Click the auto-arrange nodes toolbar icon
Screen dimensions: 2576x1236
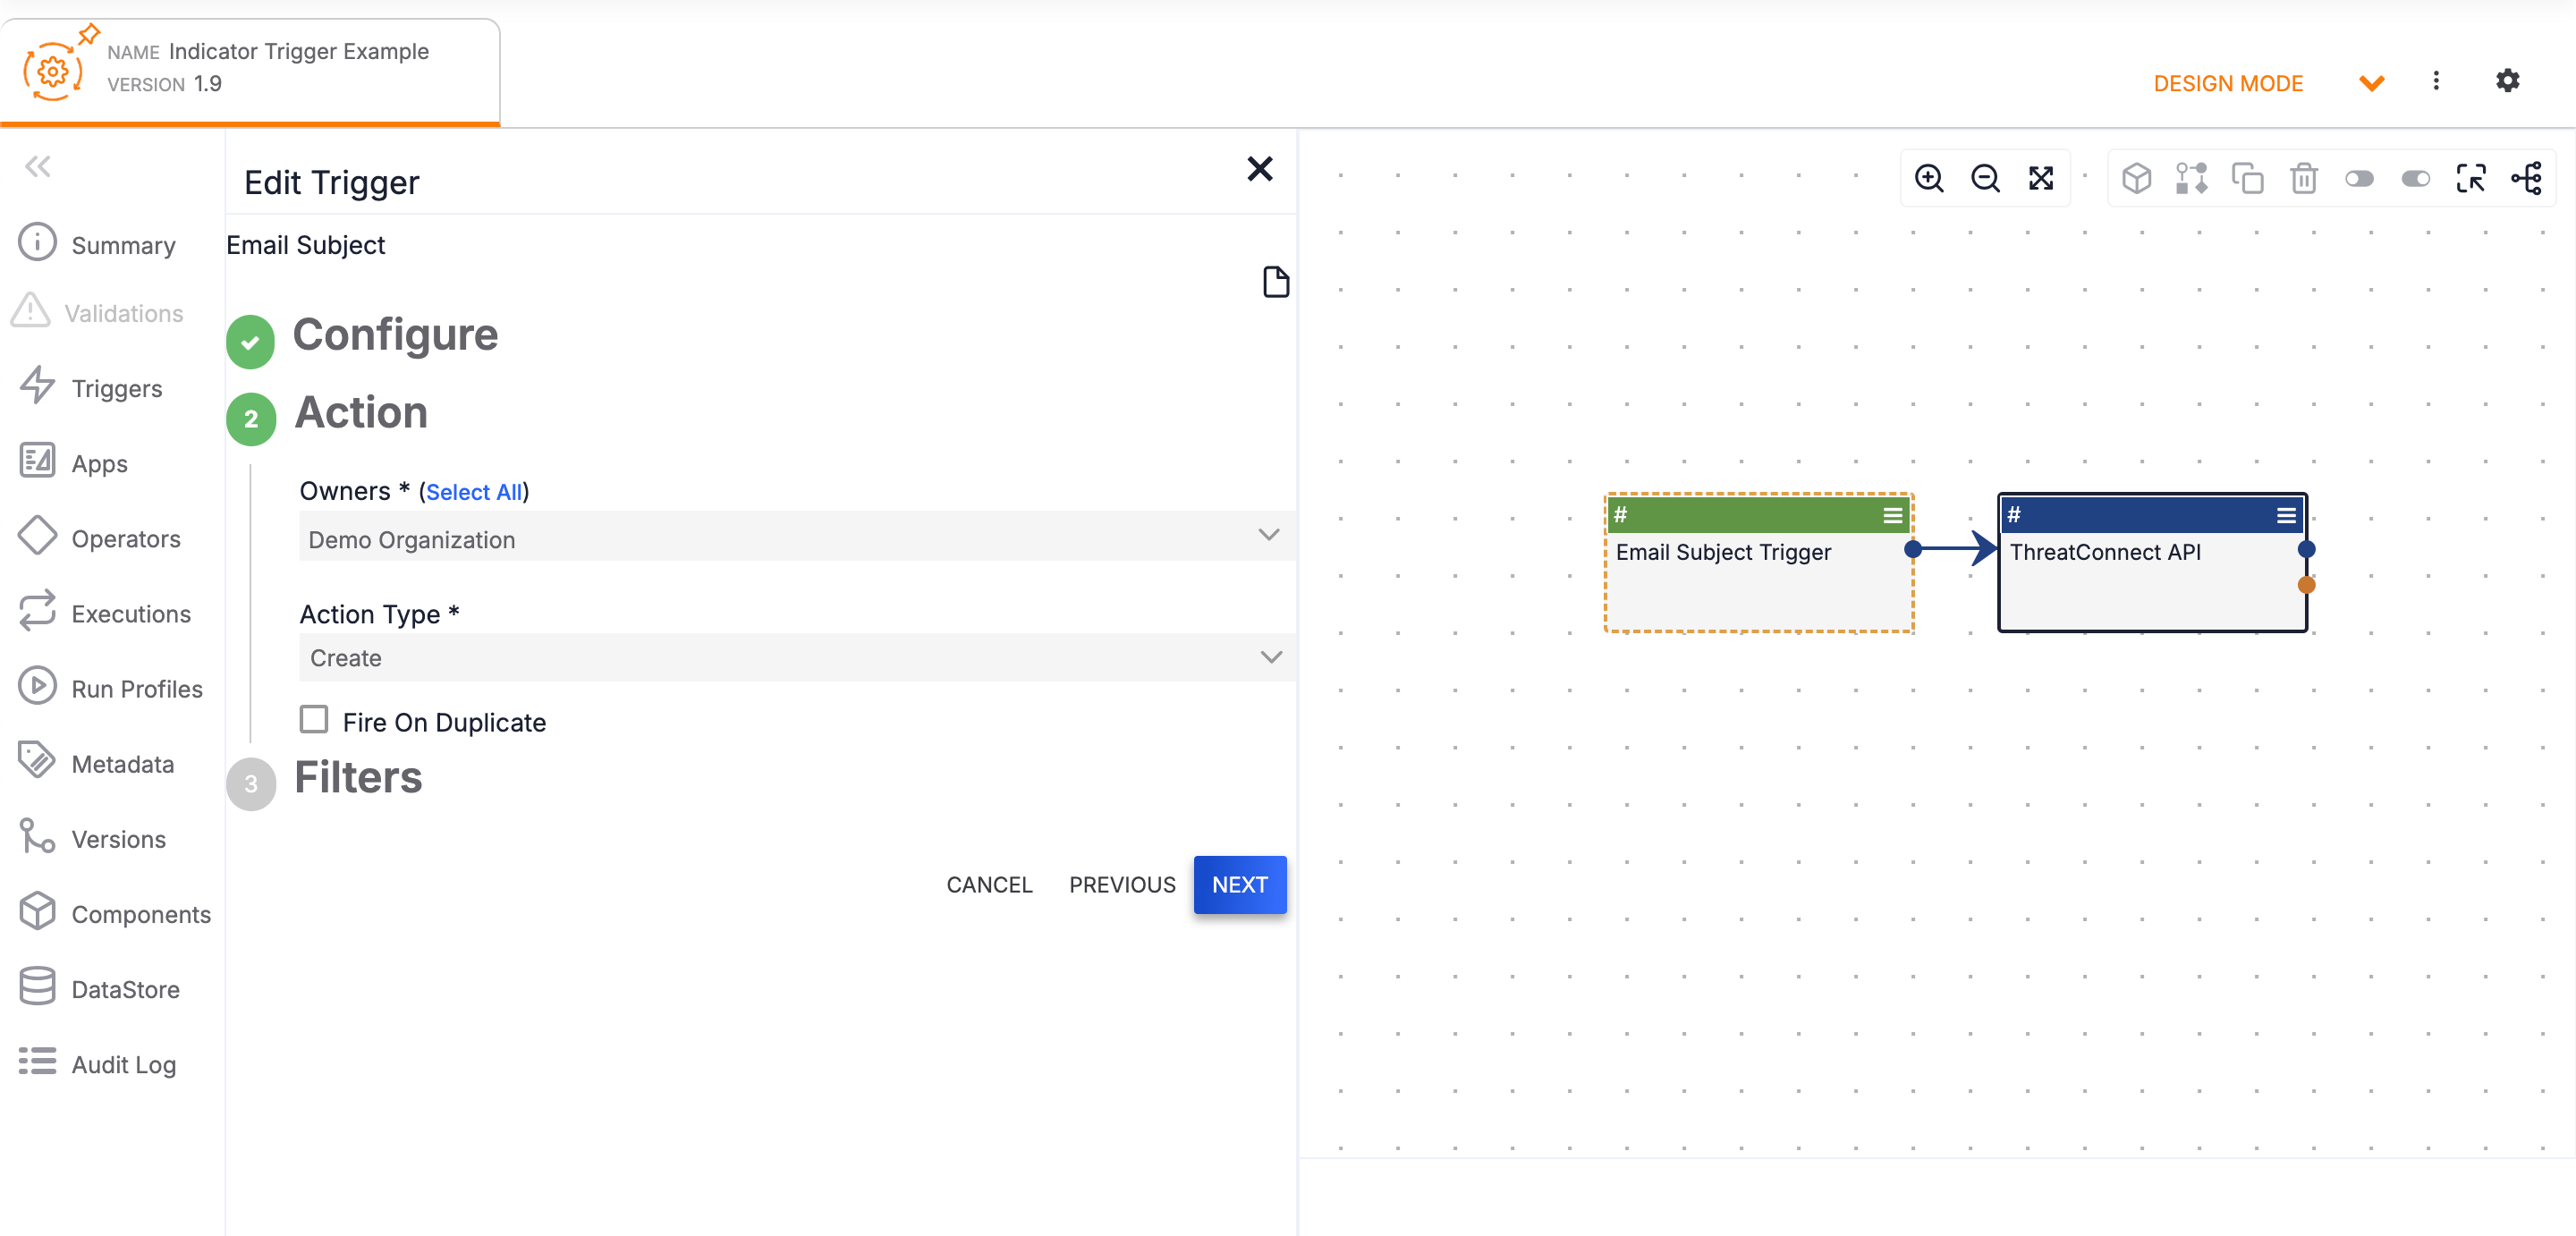click(x=2192, y=179)
